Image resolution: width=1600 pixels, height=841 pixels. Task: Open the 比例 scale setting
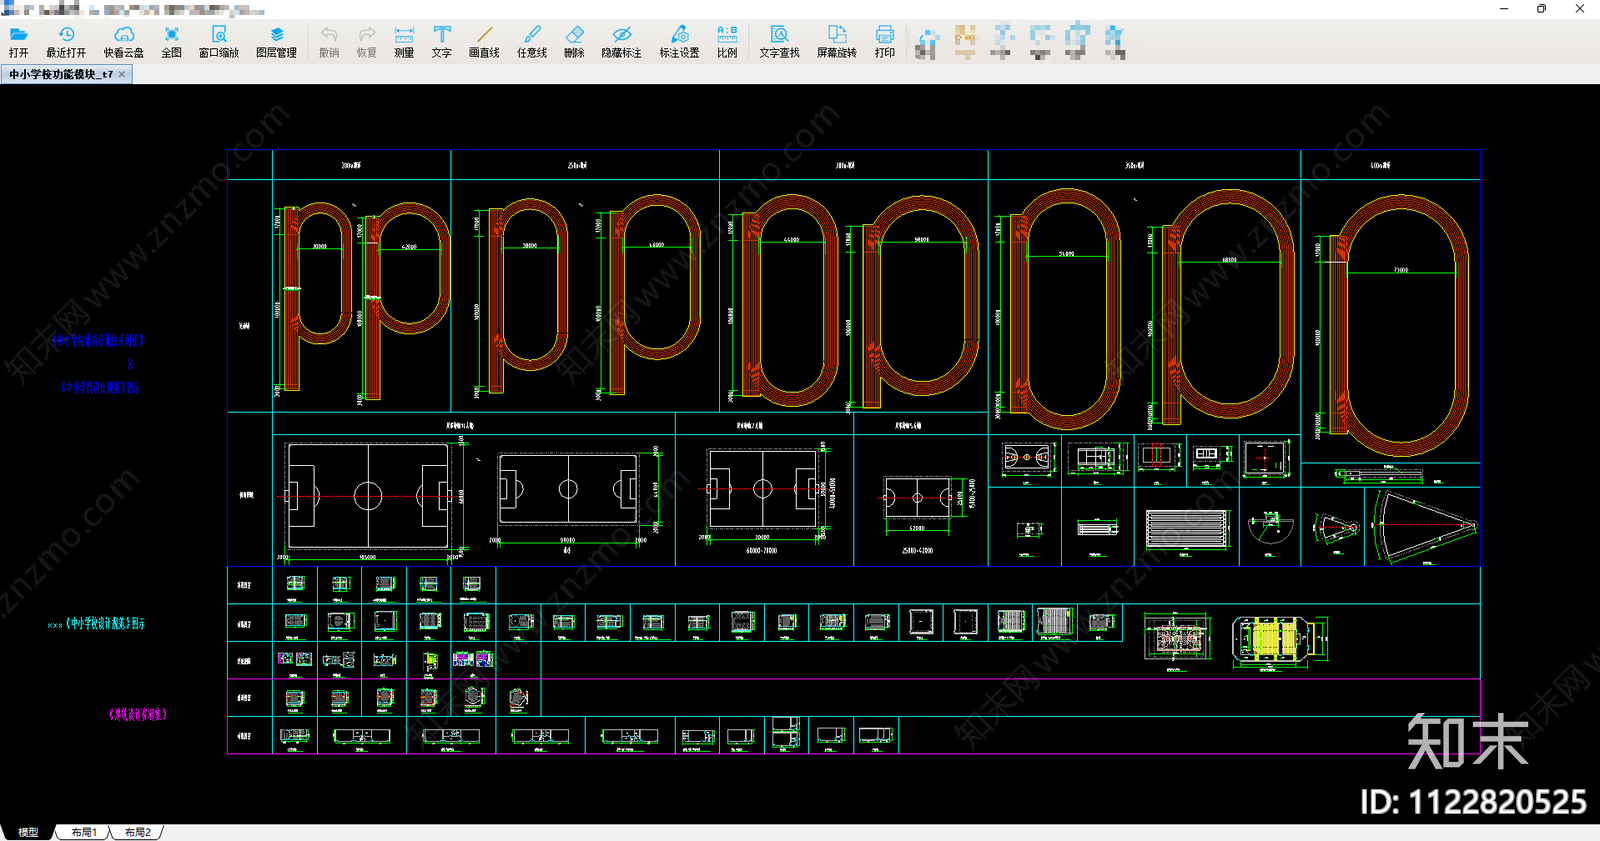(727, 42)
